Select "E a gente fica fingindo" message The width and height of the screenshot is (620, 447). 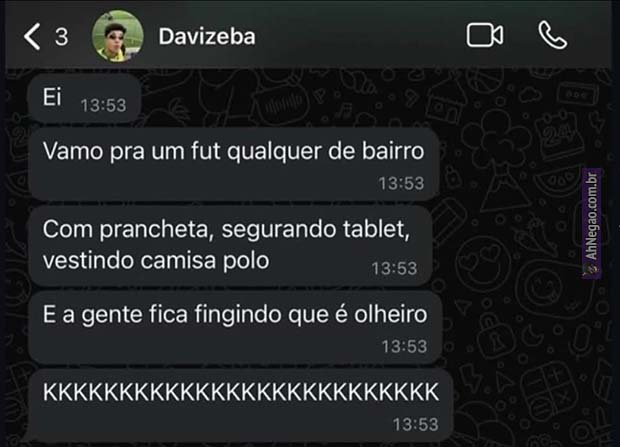[235, 327]
